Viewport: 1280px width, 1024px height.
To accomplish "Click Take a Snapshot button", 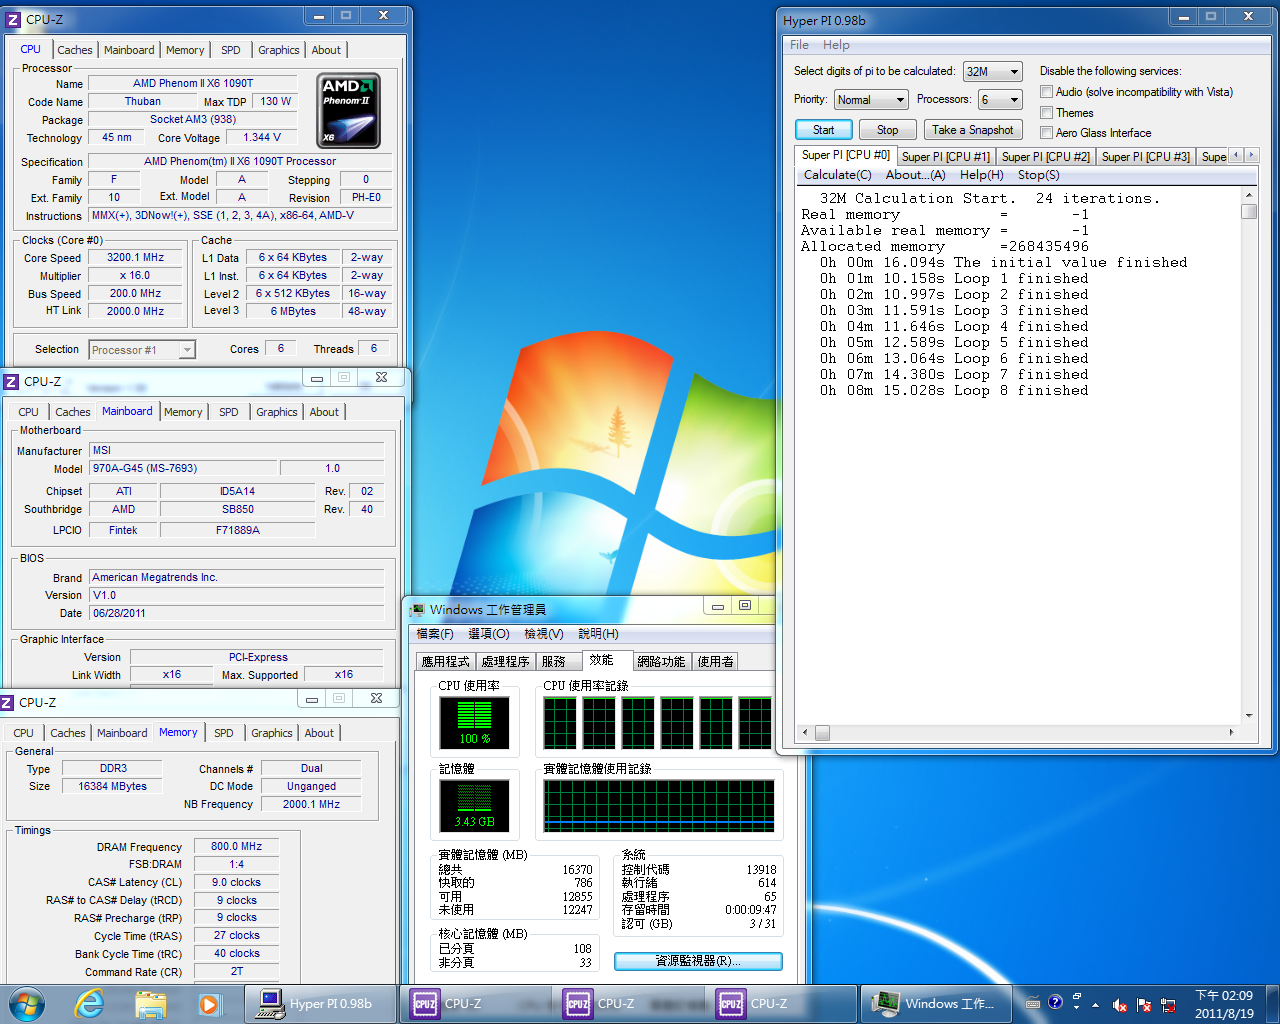I will tap(972, 130).
